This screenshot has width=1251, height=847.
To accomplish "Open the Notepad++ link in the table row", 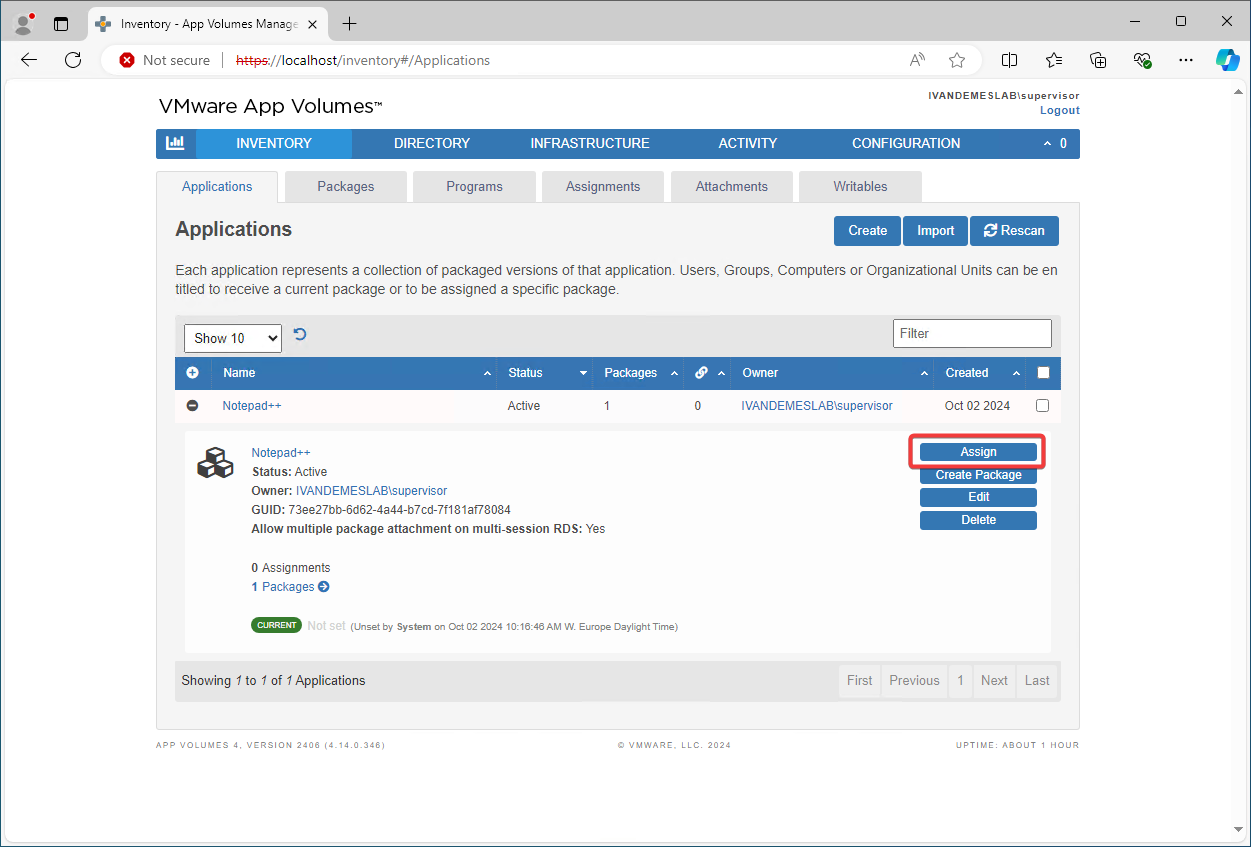I will (252, 406).
